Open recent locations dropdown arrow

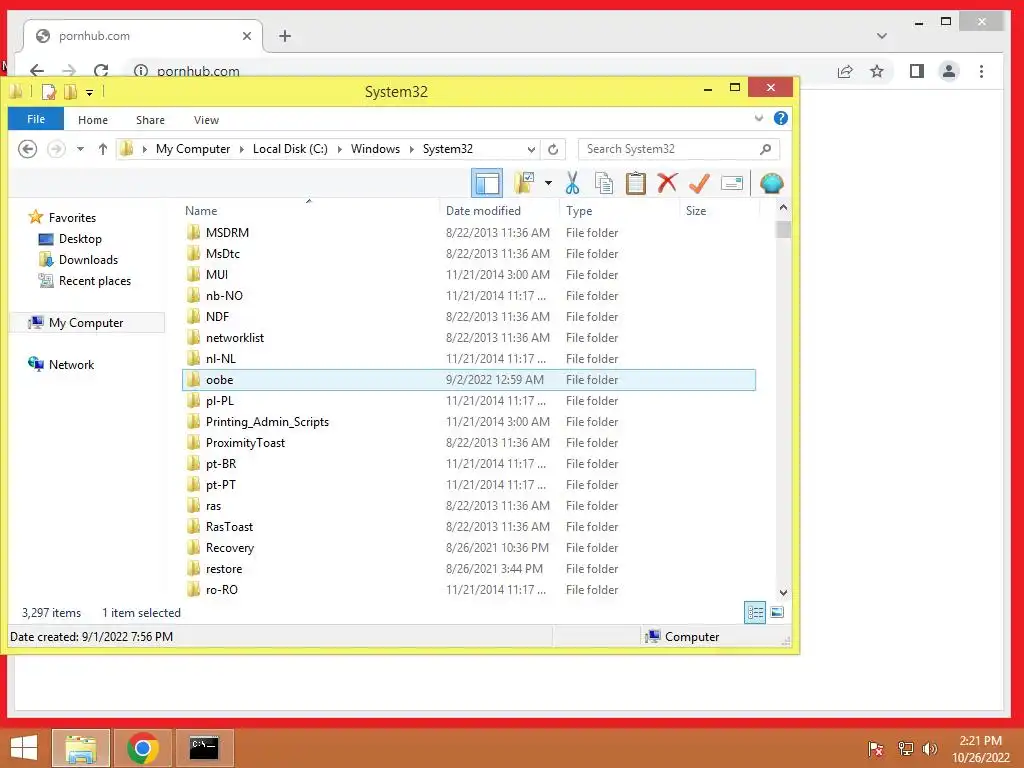[80, 149]
